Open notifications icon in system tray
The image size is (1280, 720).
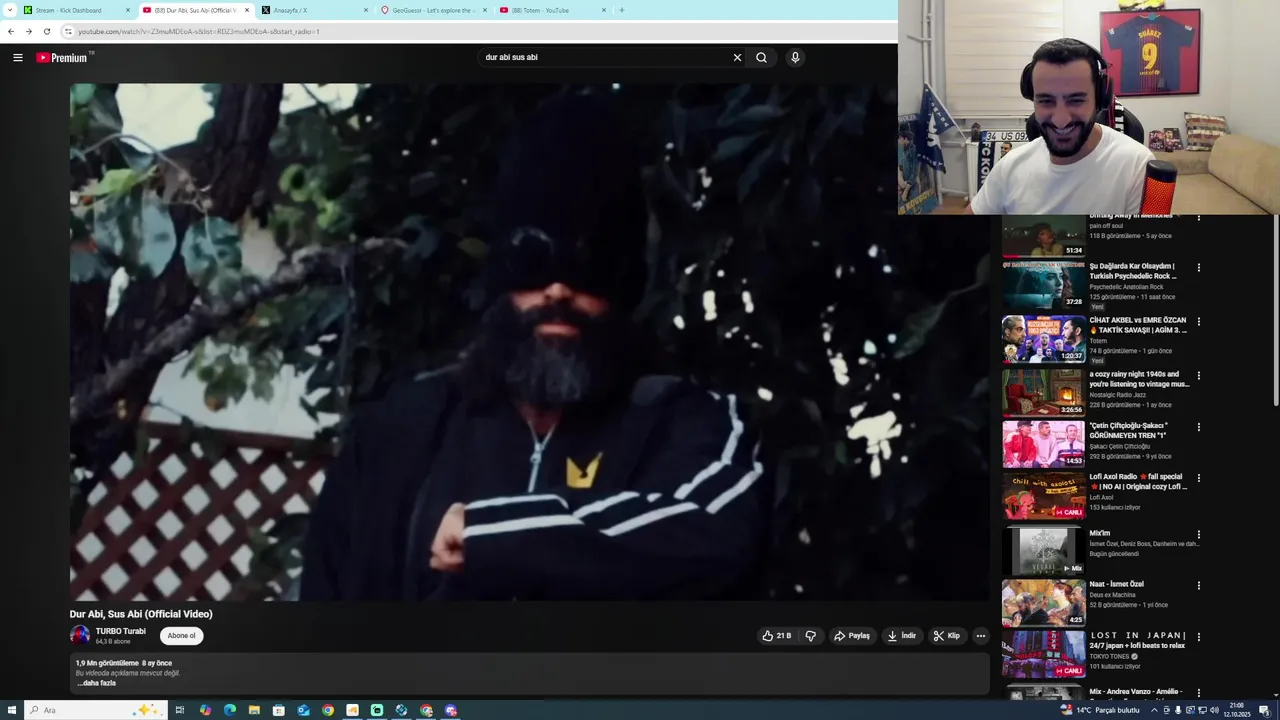pyautogui.click(x=1264, y=710)
